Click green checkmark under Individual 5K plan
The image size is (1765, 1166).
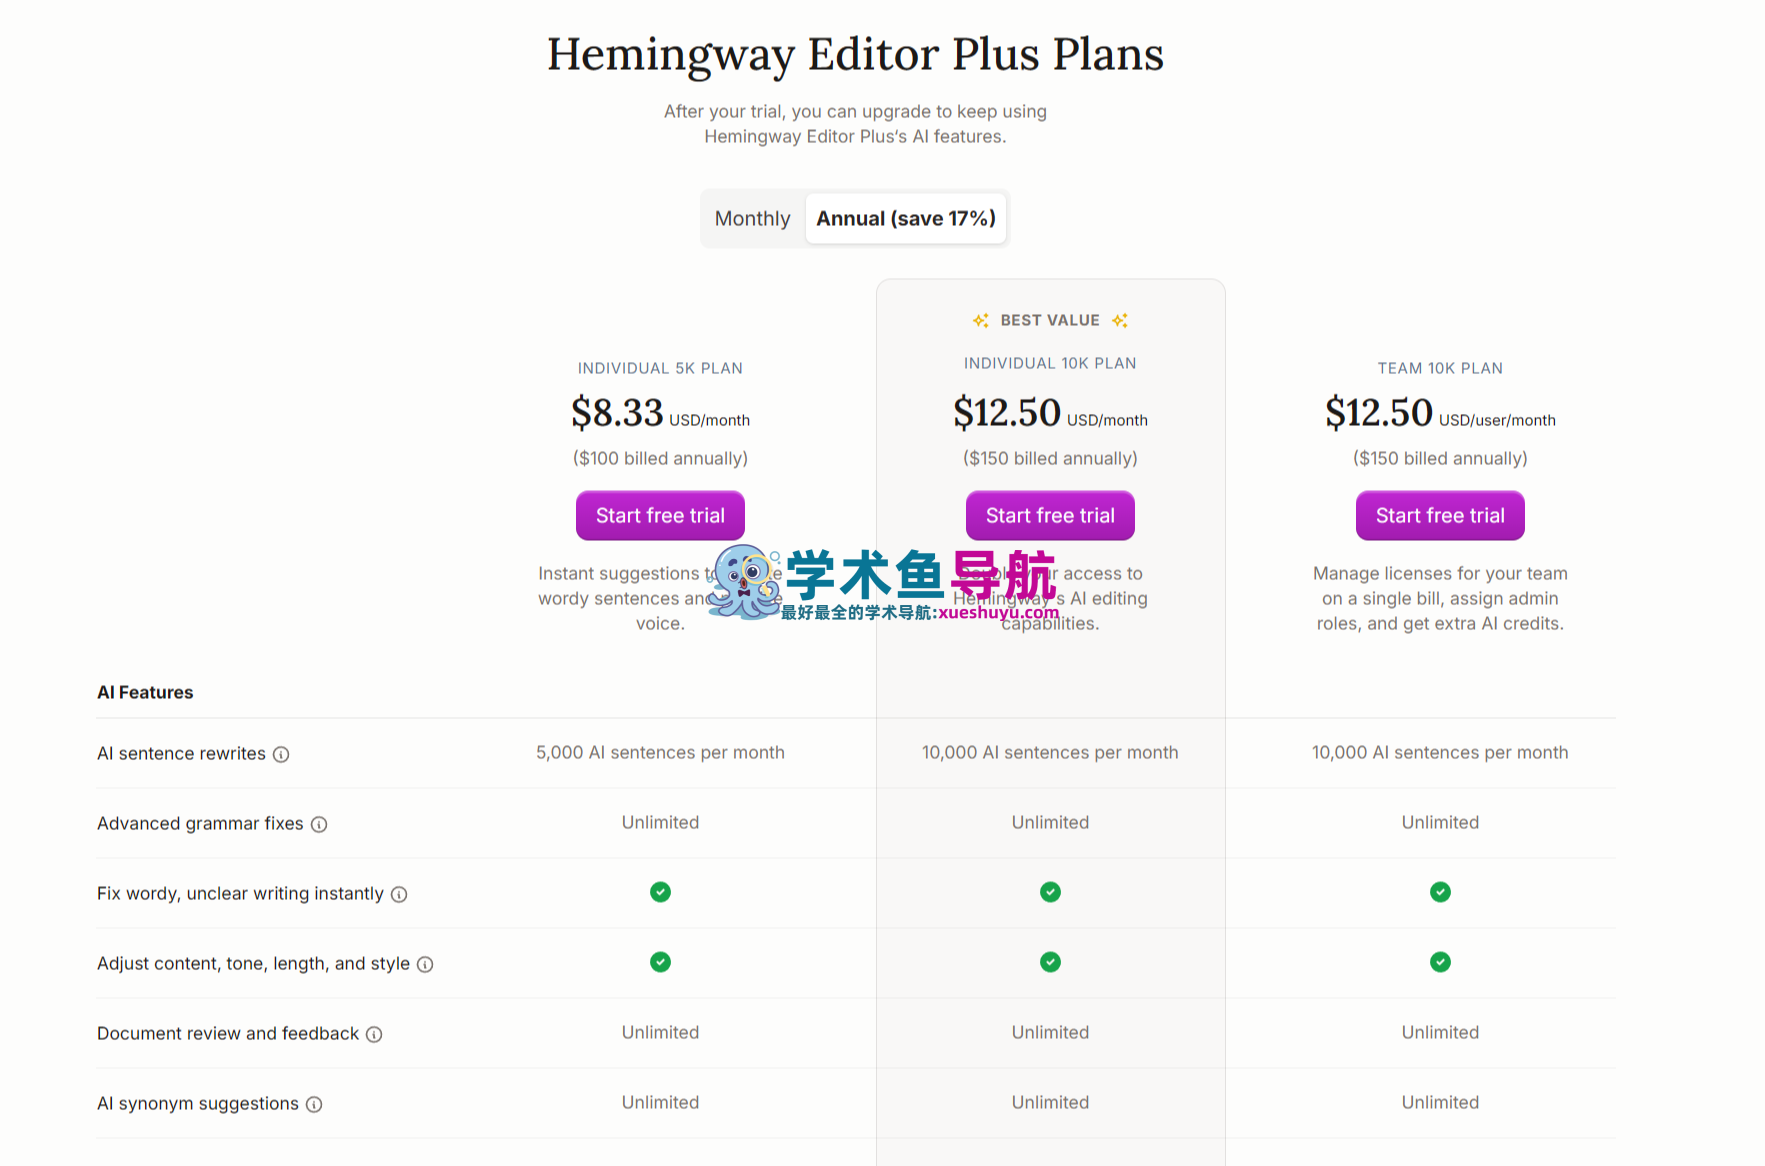point(660,892)
